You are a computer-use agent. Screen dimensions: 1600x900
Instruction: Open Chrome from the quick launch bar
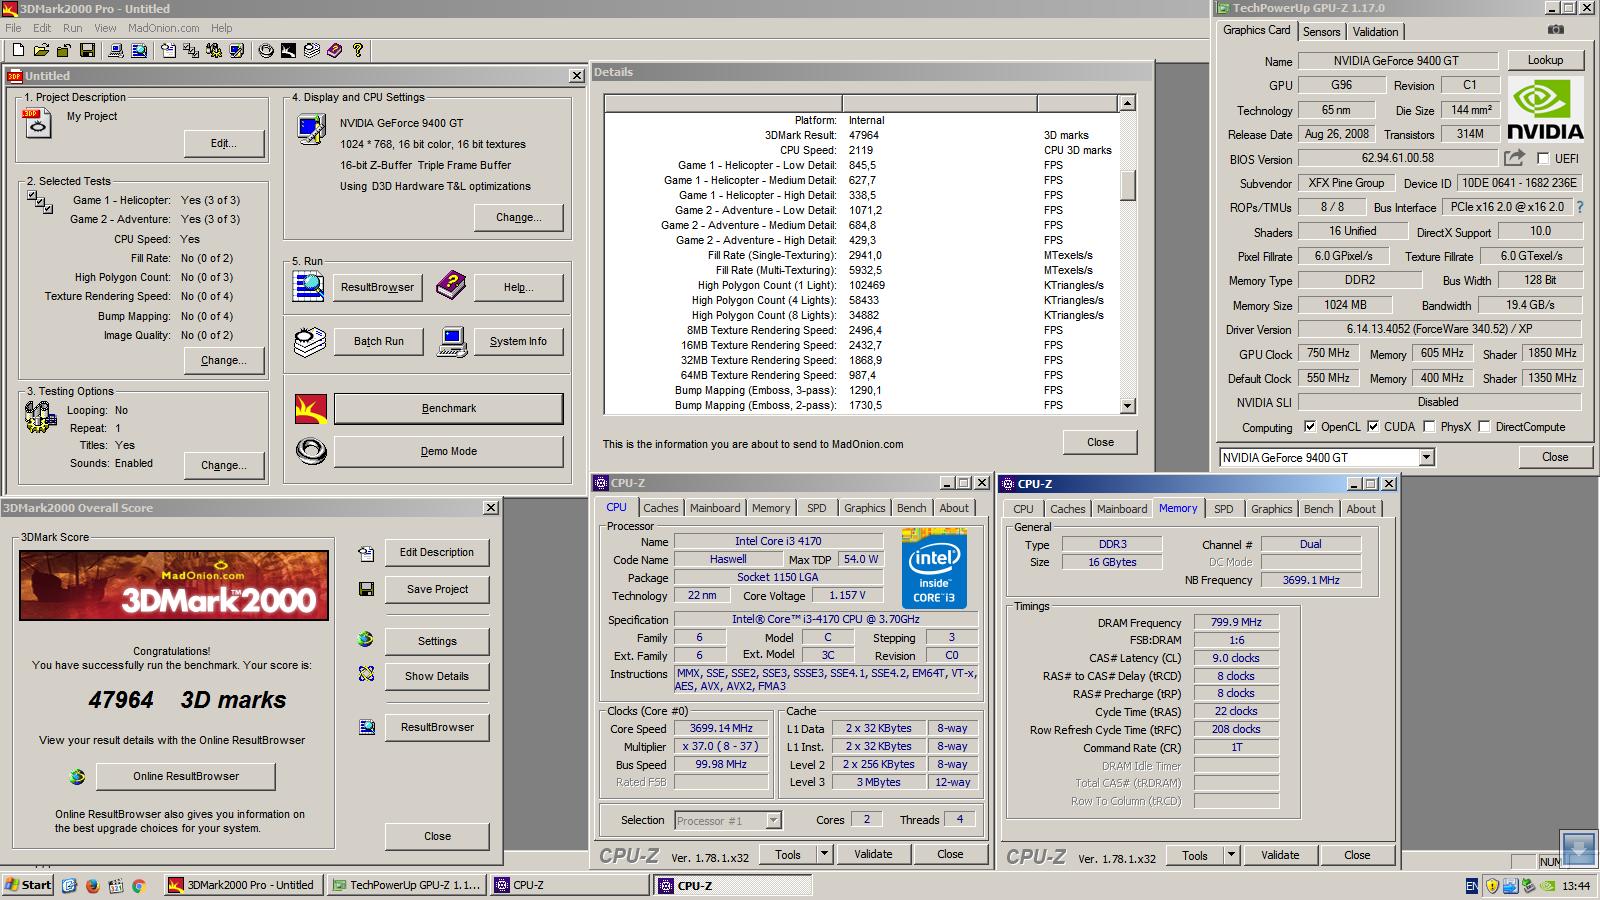pyautogui.click(x=139, y=885)
